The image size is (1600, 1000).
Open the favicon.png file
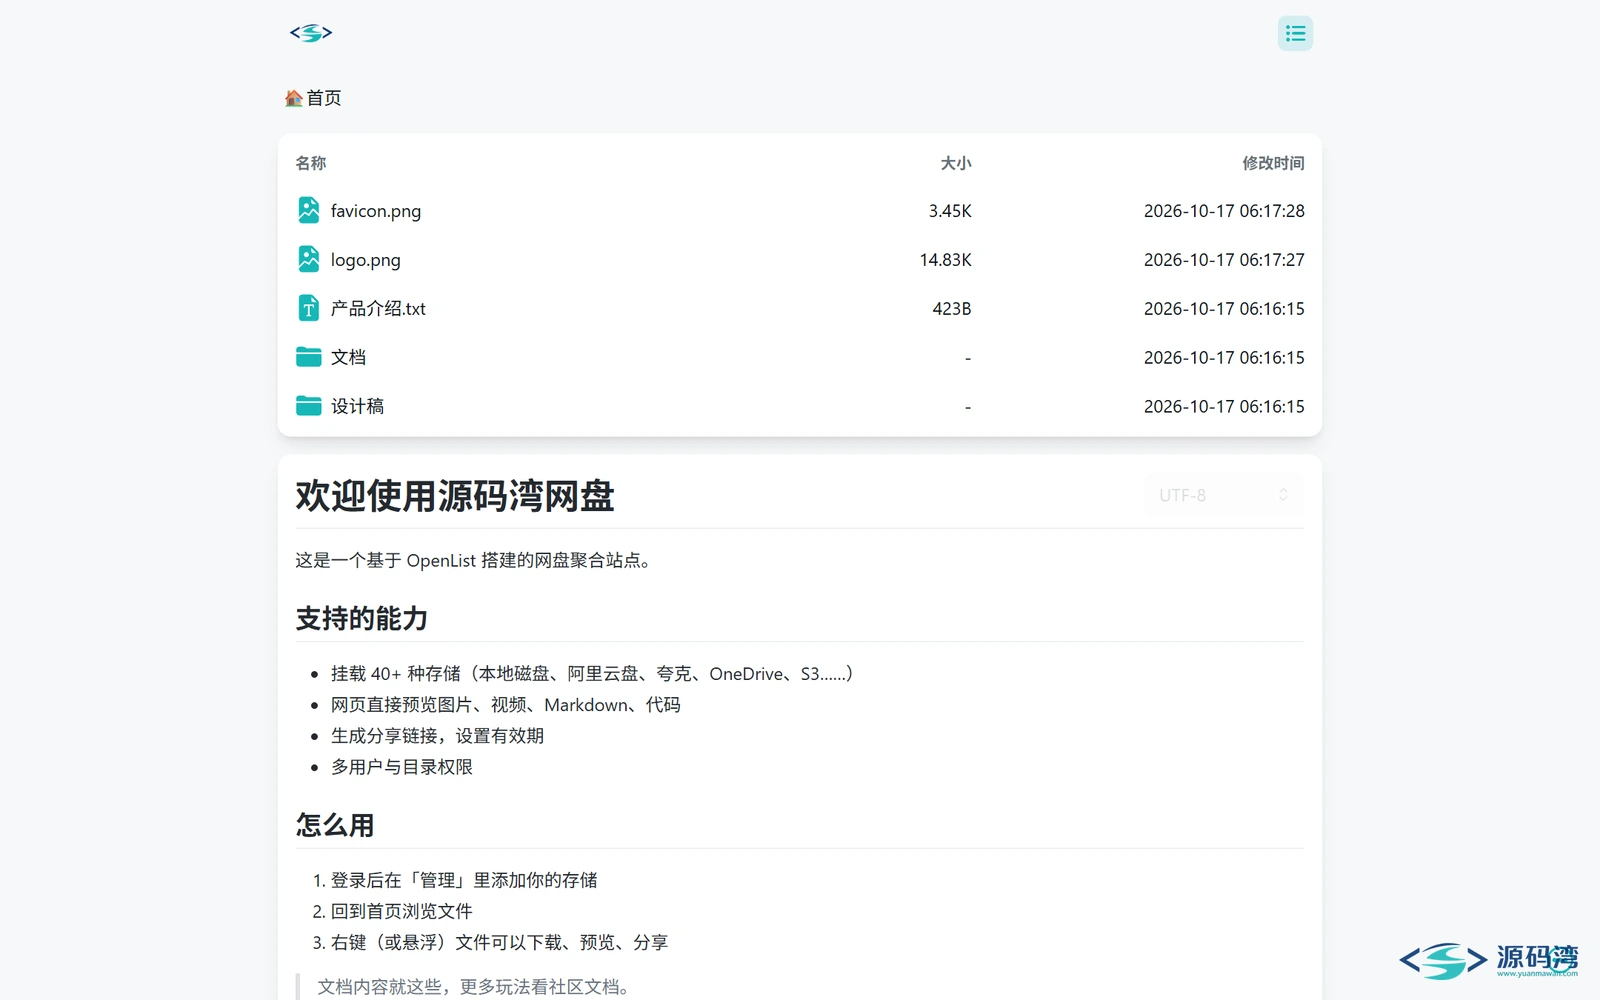[x=376, y=211]
